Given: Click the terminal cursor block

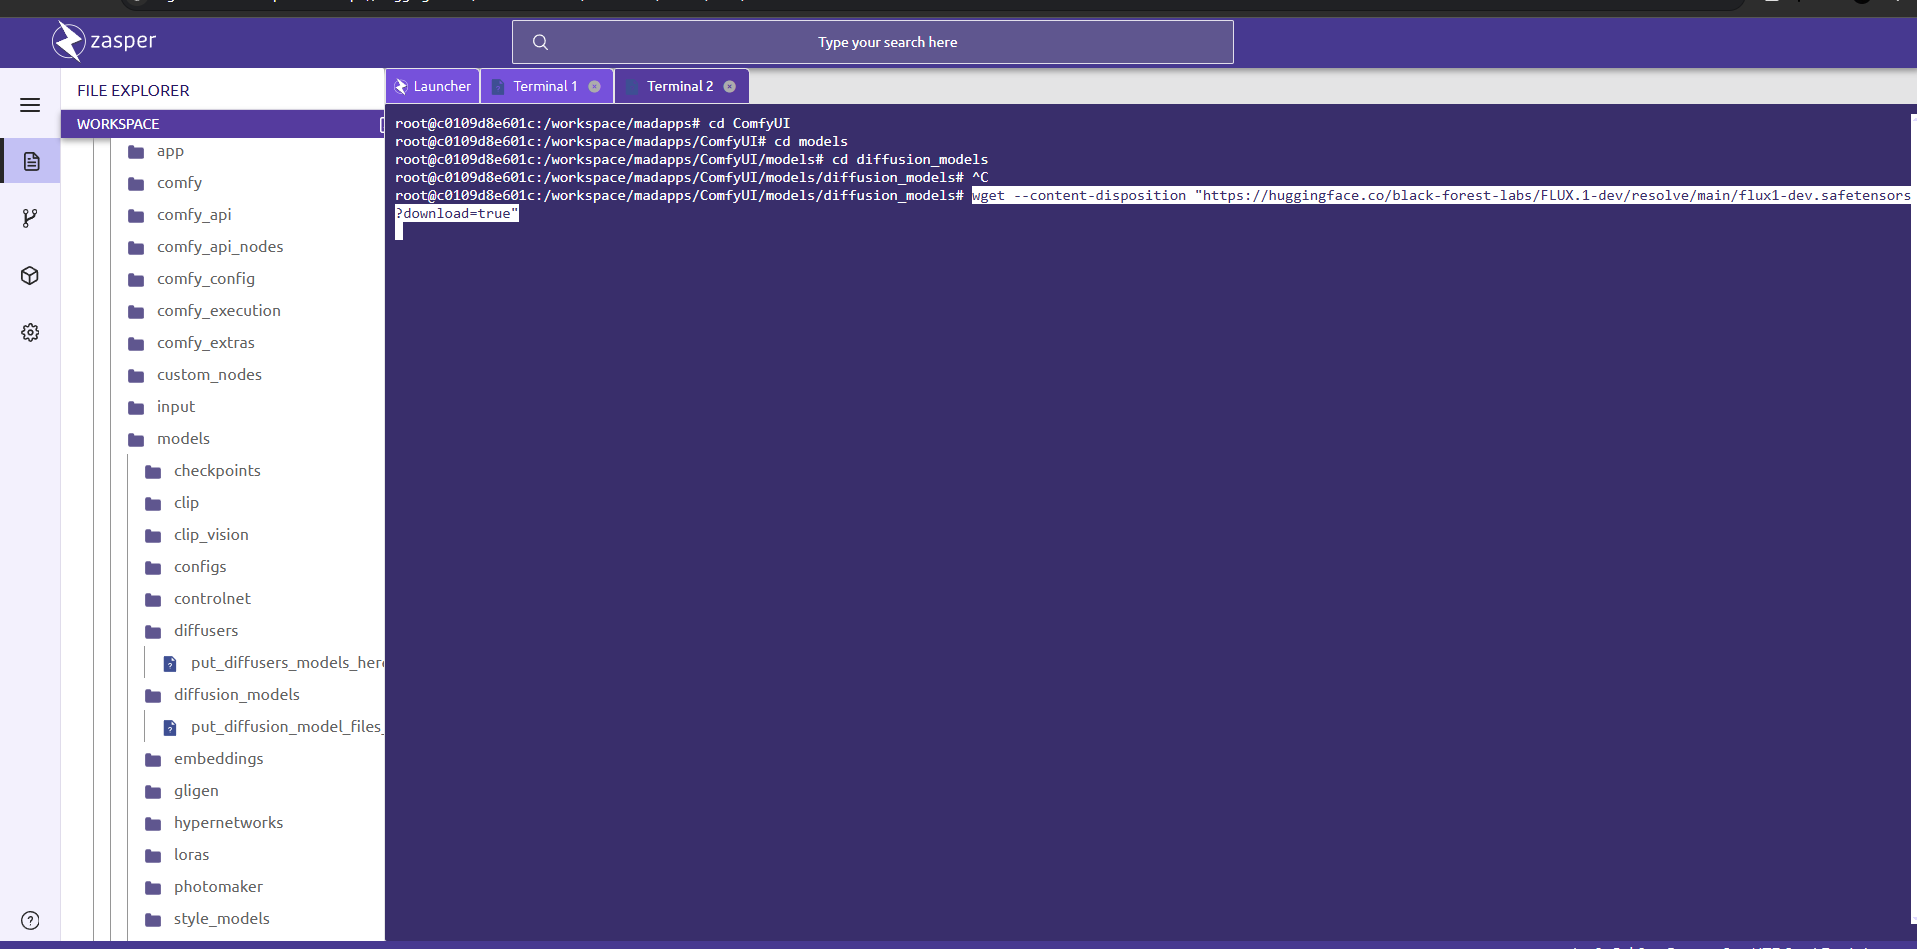Looking at the screenshot, I should (399, 232).
